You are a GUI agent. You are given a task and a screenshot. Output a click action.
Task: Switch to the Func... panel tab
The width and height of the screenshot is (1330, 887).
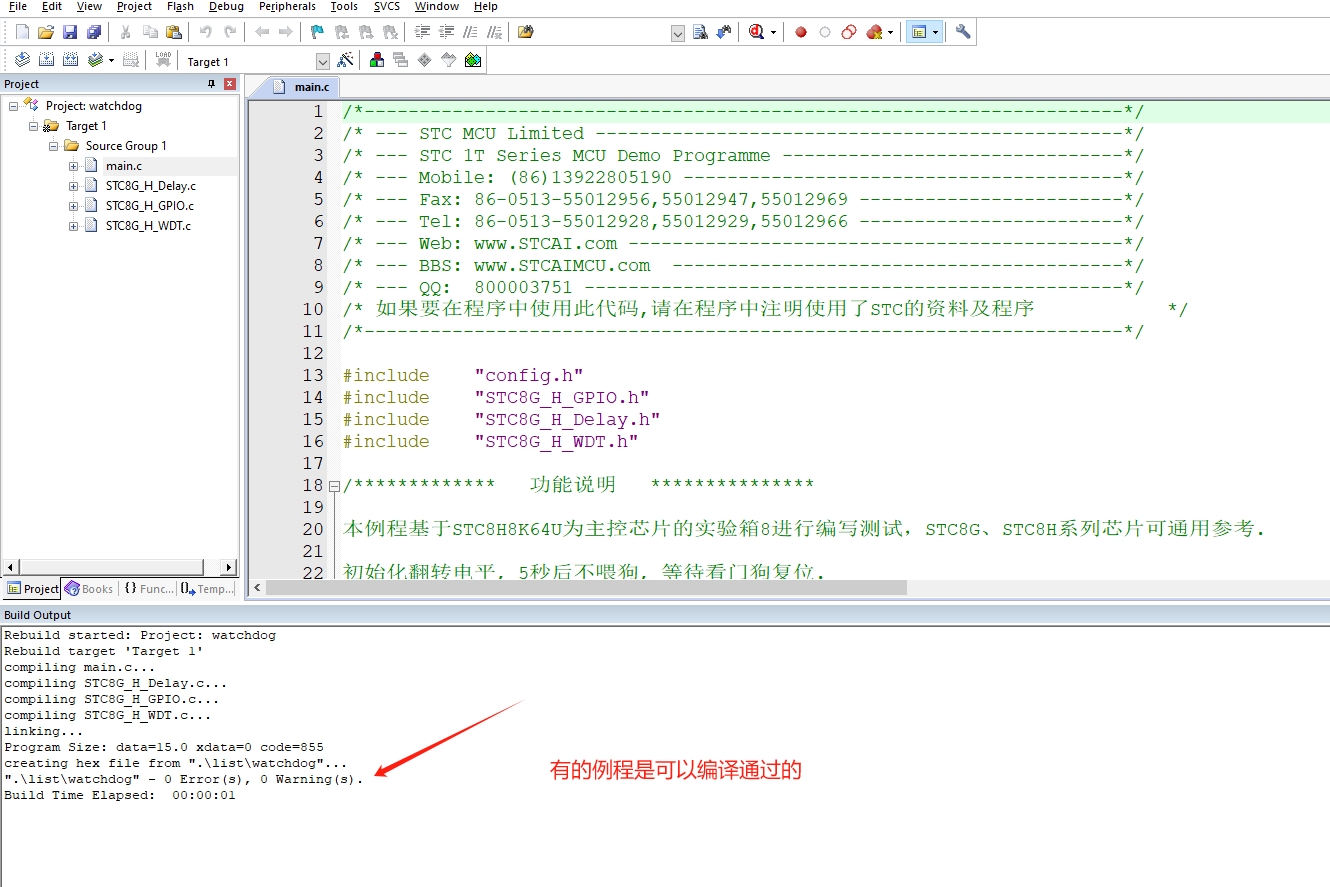tap(149, 589)
